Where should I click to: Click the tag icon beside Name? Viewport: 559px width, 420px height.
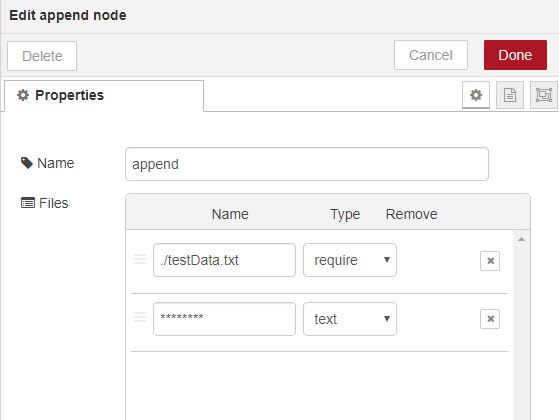tap(27, 163)
